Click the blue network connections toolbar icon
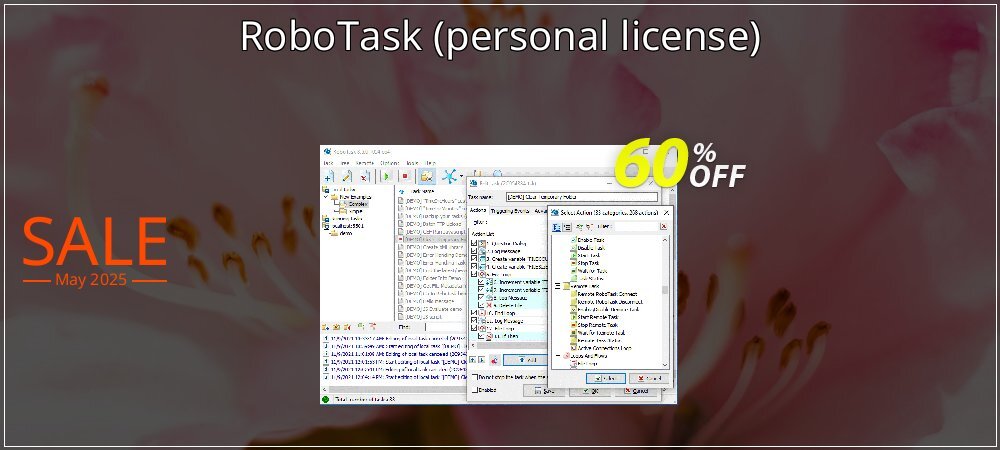The height and width of the screenshot is (450, 1000). coord(452,177)
